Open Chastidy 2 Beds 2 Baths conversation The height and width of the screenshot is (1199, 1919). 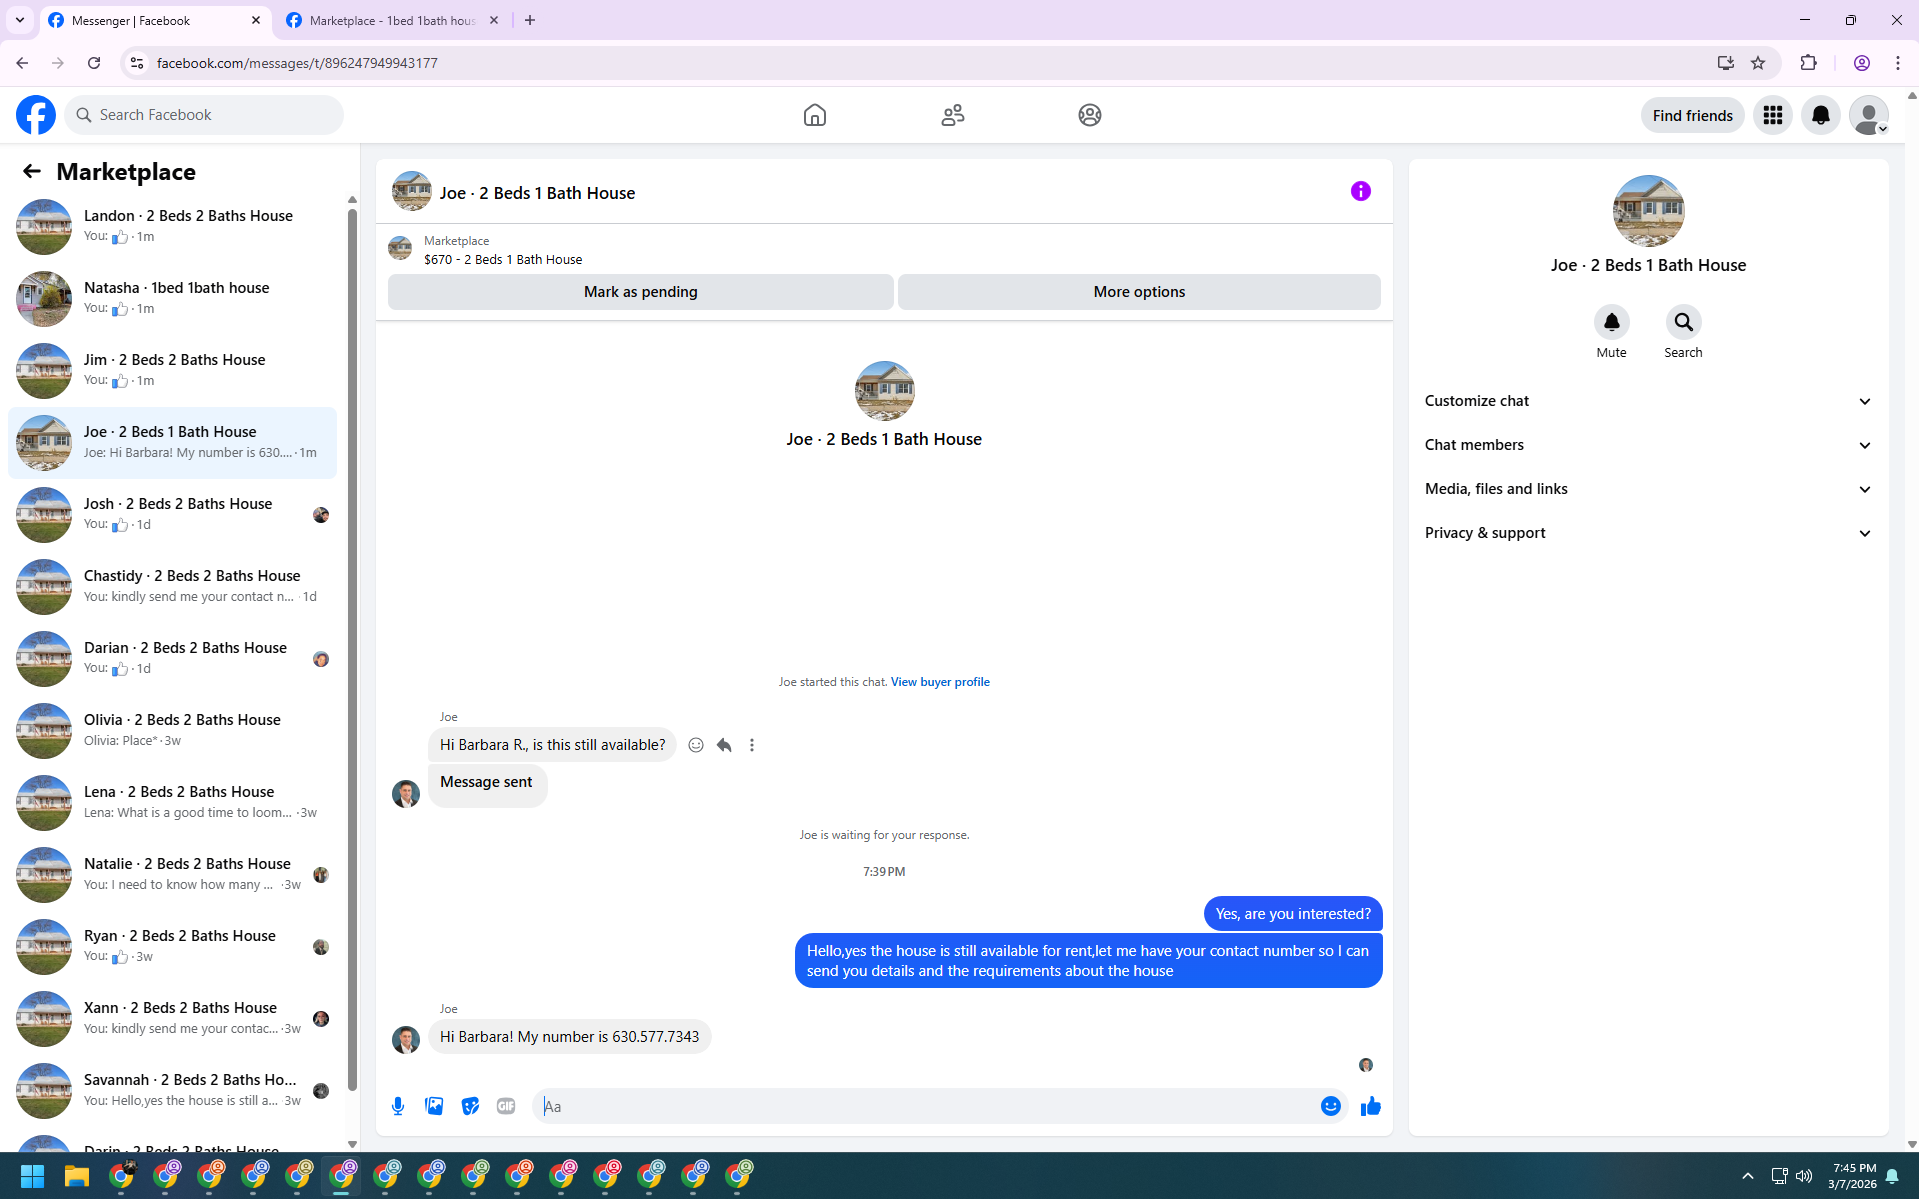tap(173, 587)
